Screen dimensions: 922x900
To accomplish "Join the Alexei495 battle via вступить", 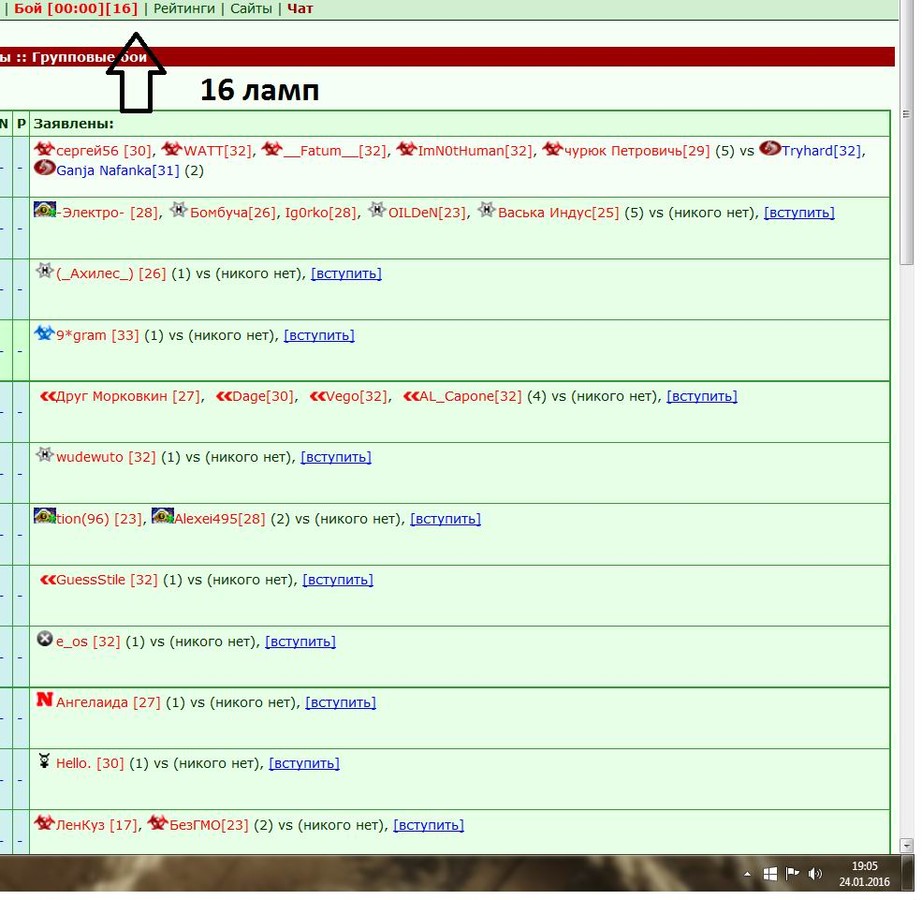I will click(446, 519).
